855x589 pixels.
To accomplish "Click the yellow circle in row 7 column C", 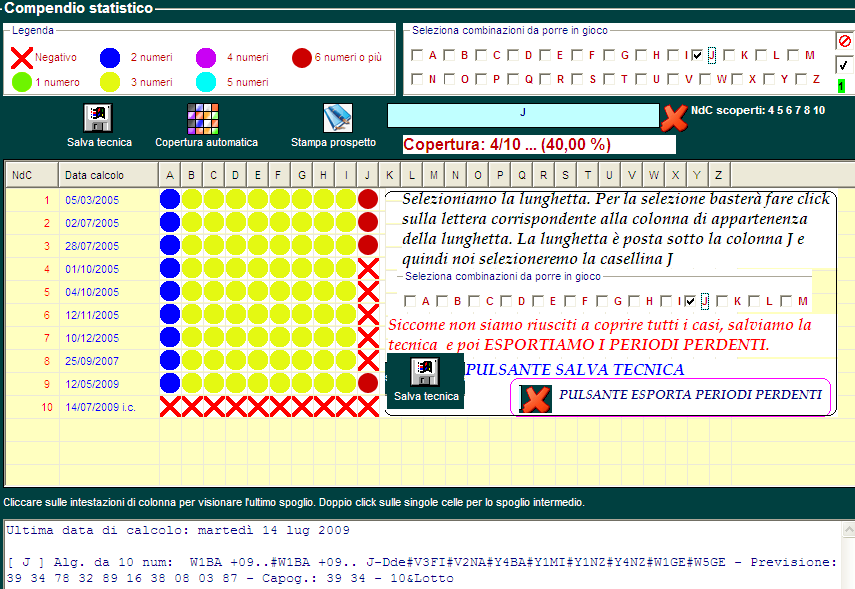I will (214, 338).
